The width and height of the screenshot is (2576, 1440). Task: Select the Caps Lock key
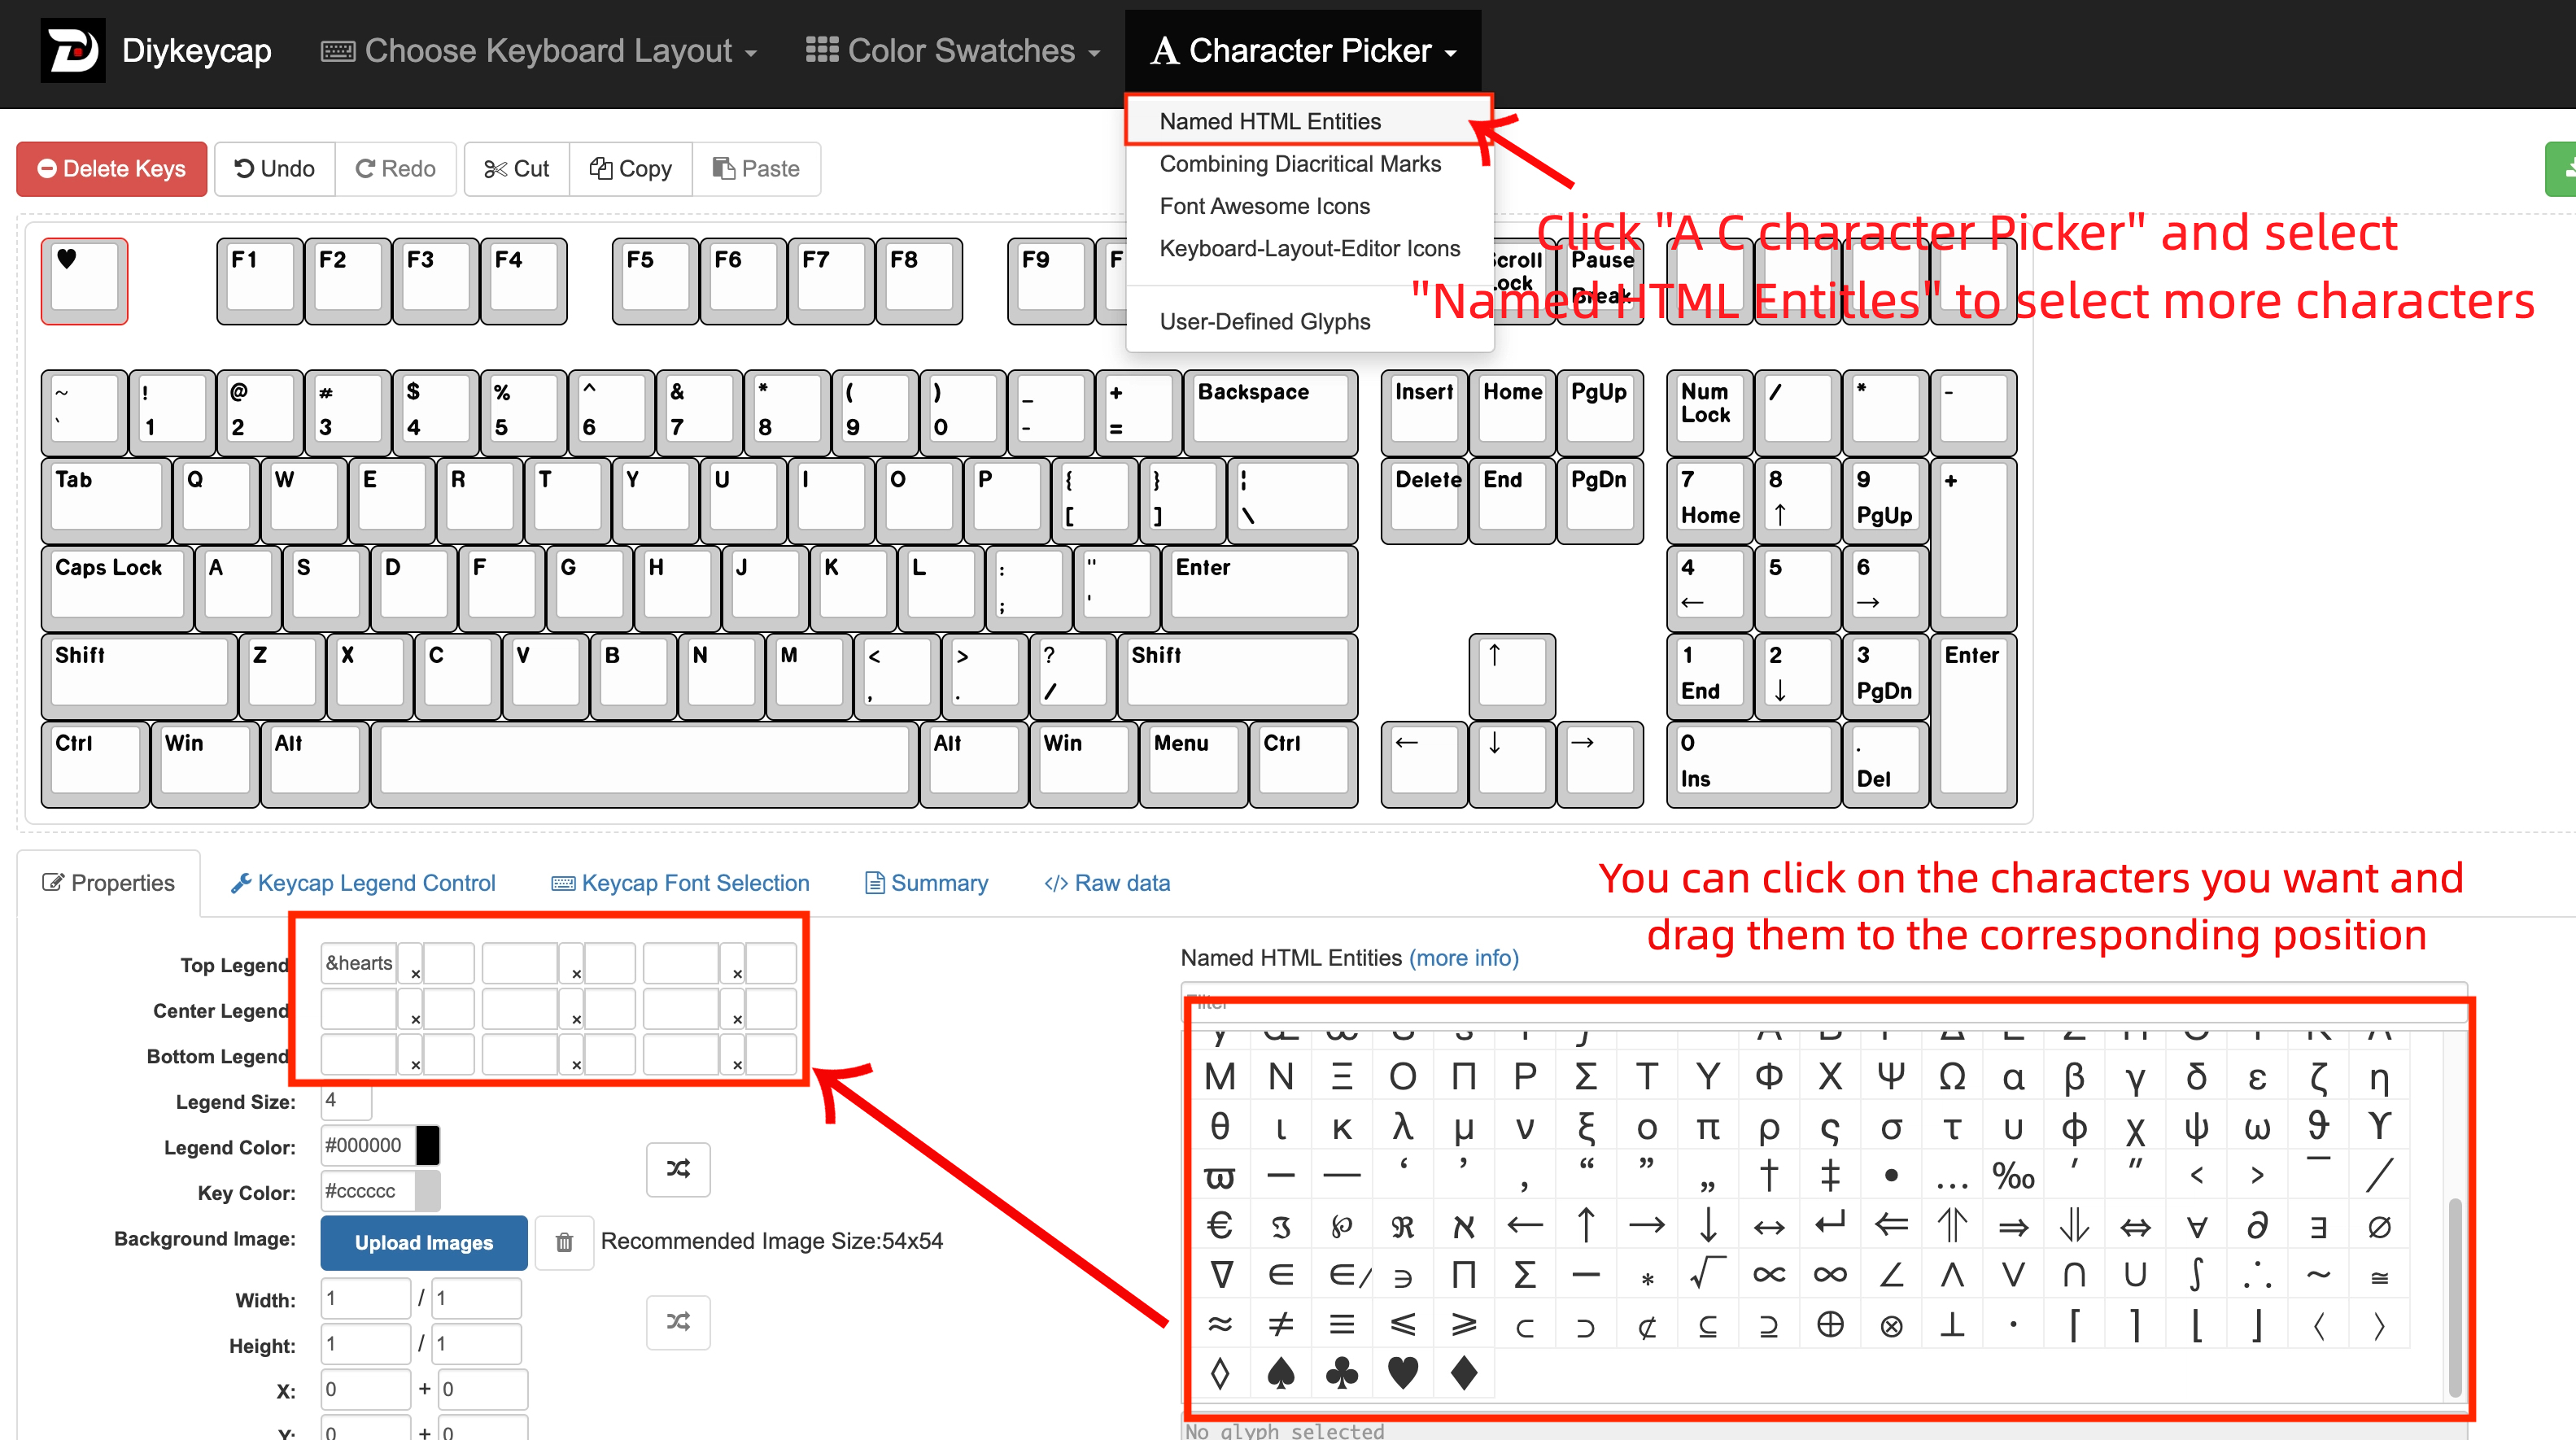click(x=117, y=588)
